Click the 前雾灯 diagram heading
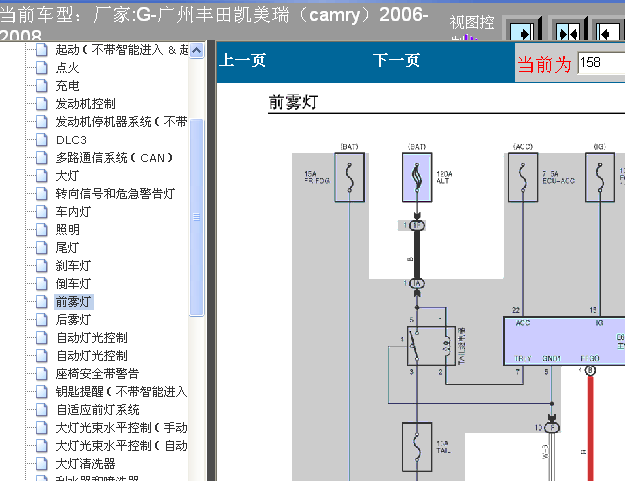Screen dimensions: 625x481 point(293,102)
